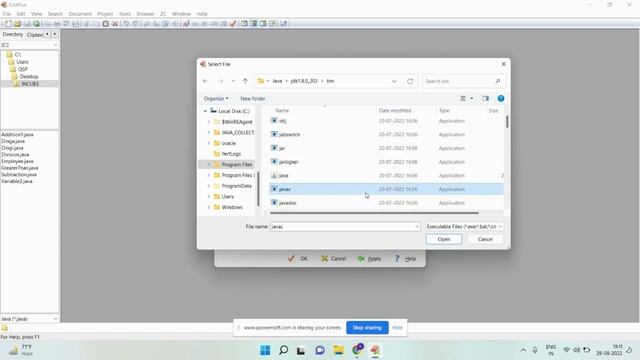Viewport: 640px width, 360px height.
Task: Click the Redo toolbar icon
Action: 136,24
